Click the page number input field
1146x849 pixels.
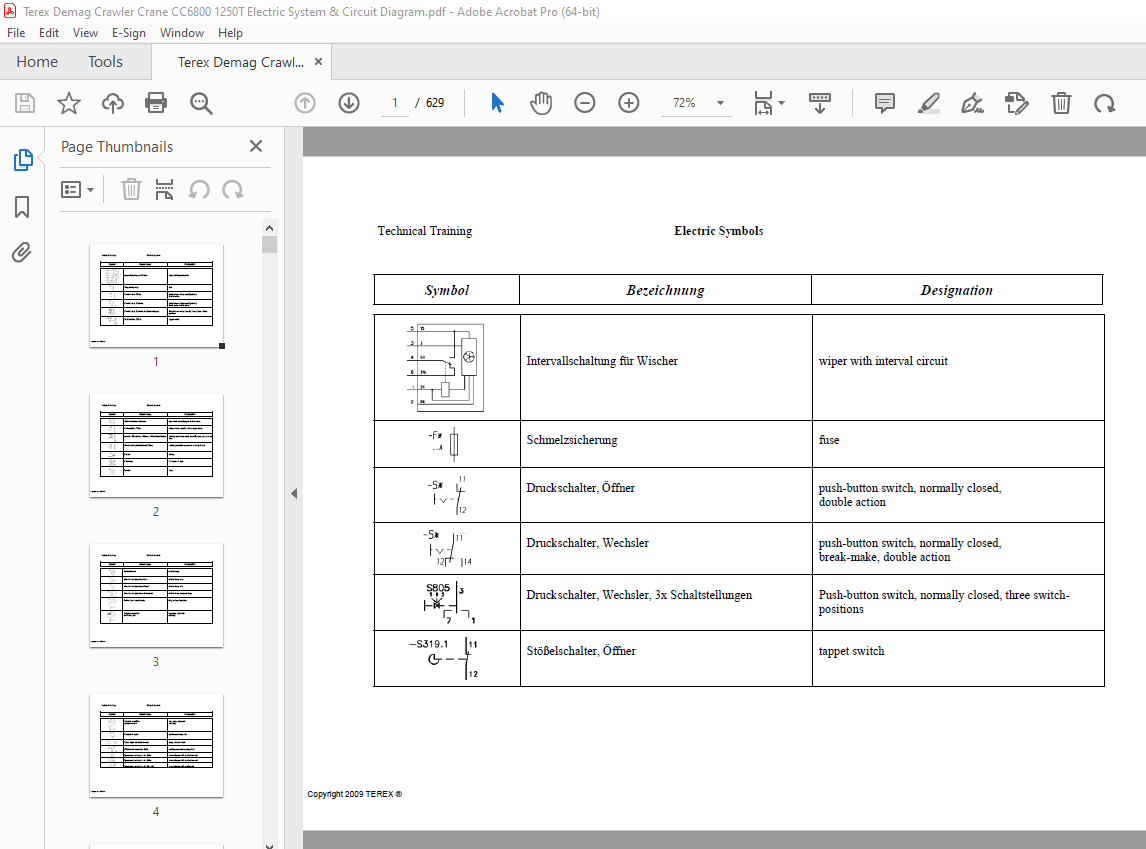click(x=395, y=103)
